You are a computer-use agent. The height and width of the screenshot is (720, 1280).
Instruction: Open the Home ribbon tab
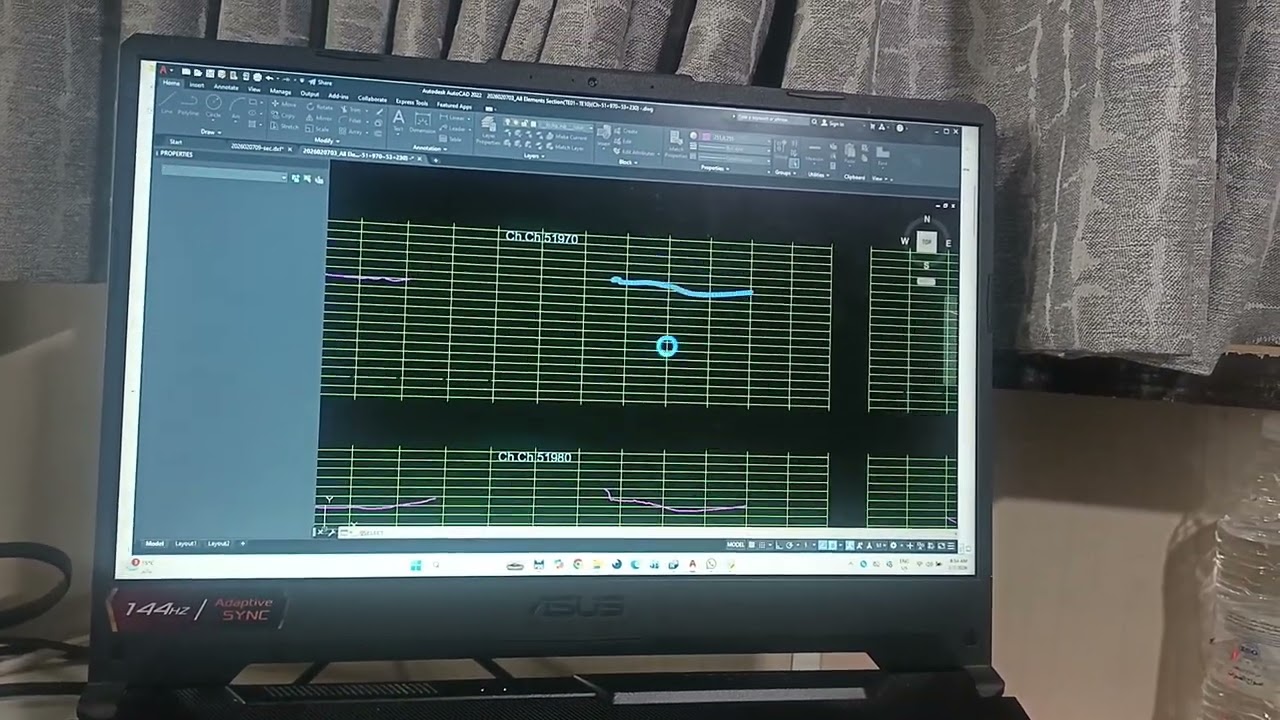171,83
